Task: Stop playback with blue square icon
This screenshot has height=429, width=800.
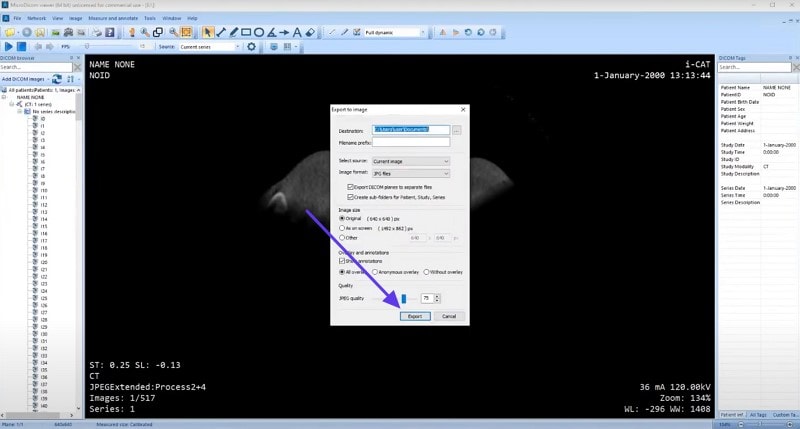Action: coord(21,46)
